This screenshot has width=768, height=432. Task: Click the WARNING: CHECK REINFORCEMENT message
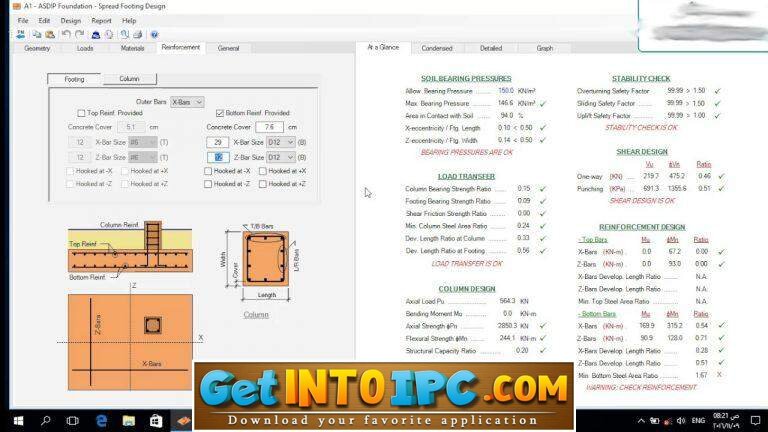coord(641,387)
